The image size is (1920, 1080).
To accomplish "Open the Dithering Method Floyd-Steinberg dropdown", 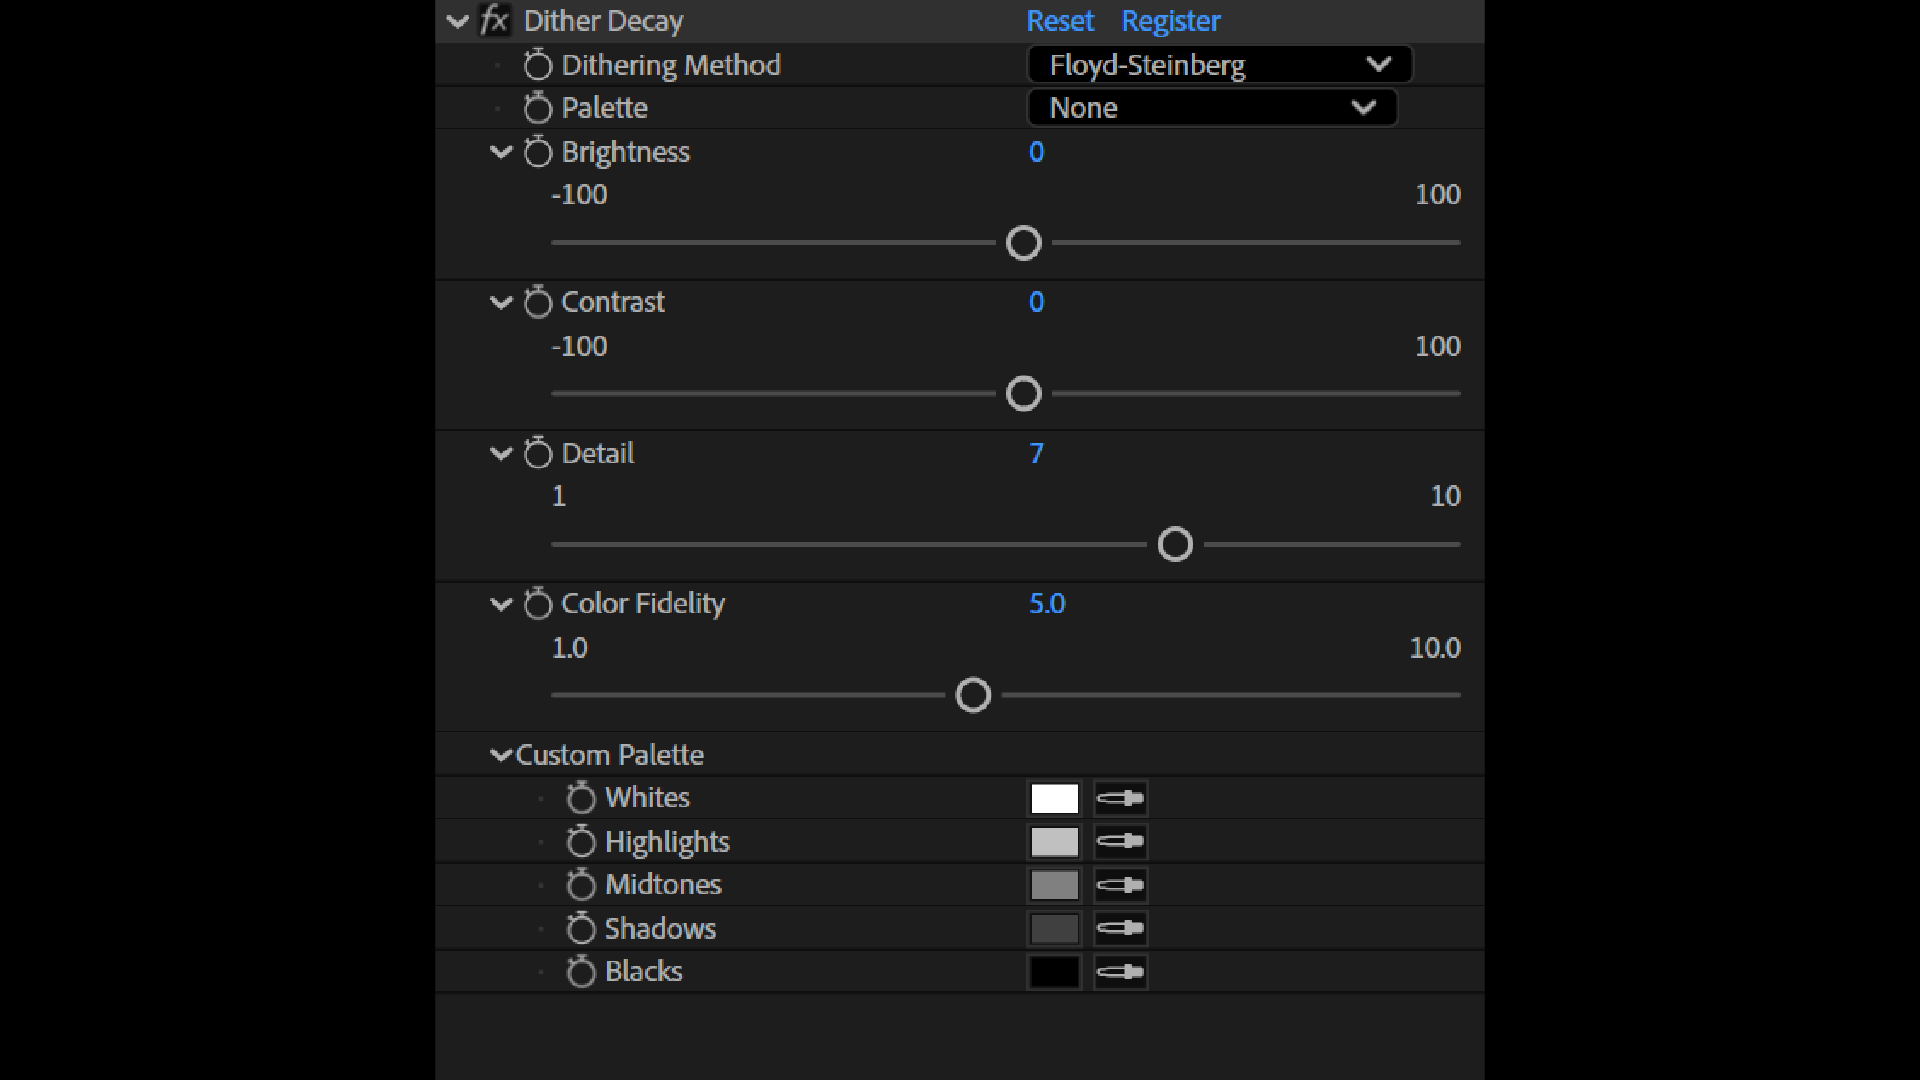I will [1219, 65].
